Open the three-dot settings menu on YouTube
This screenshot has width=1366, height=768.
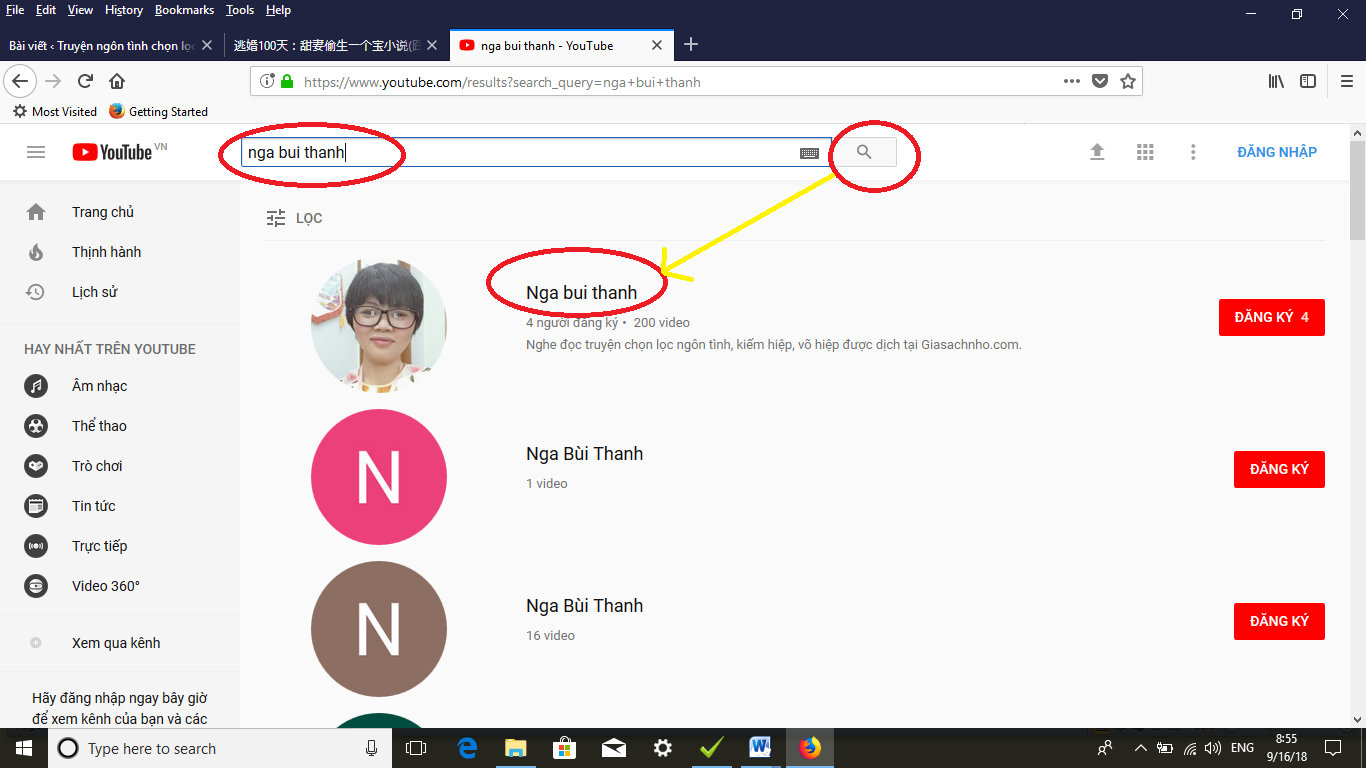[x=1193, y=152]
